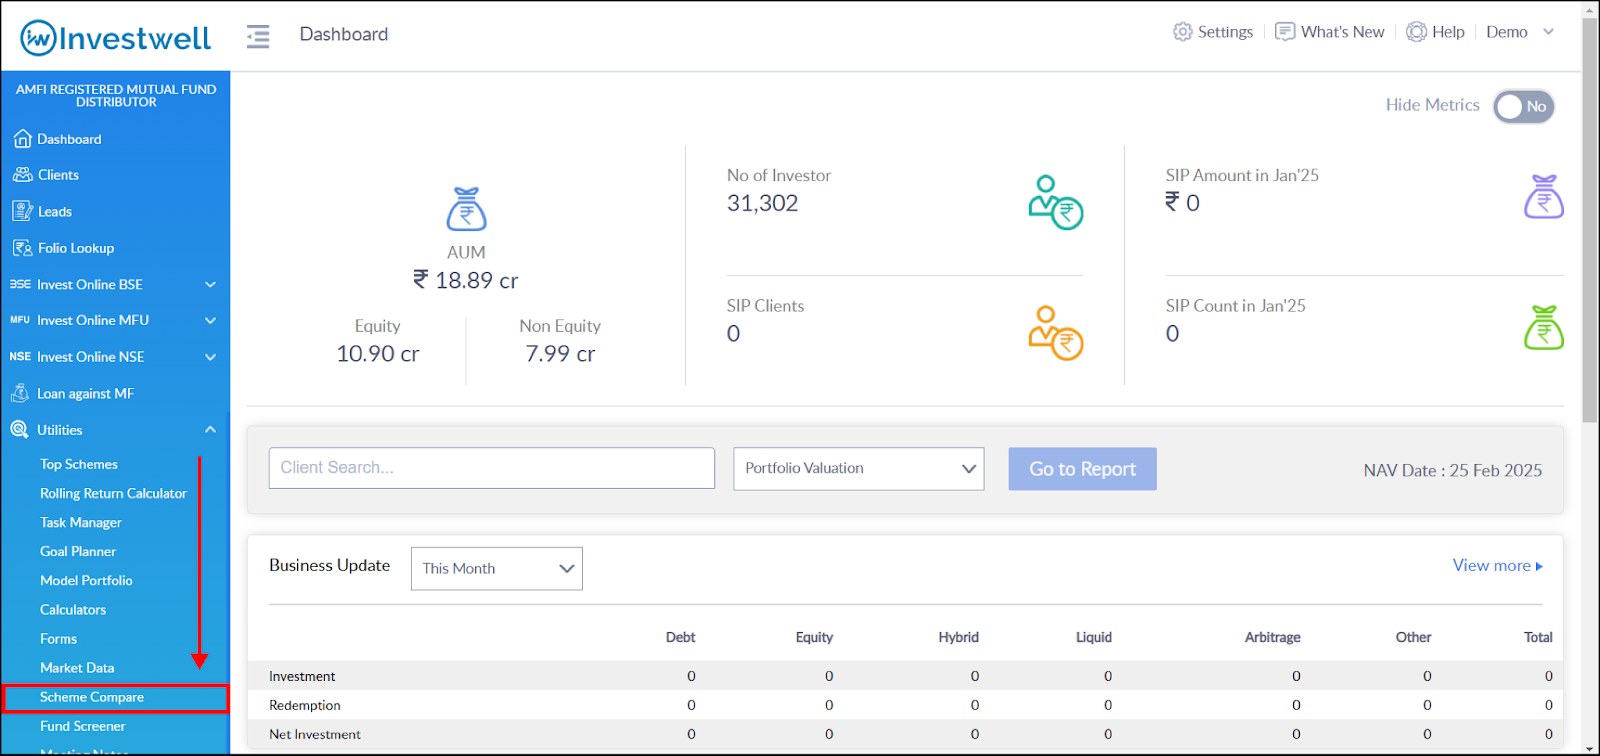Open the This Month period dropdown

coord(497,568)
